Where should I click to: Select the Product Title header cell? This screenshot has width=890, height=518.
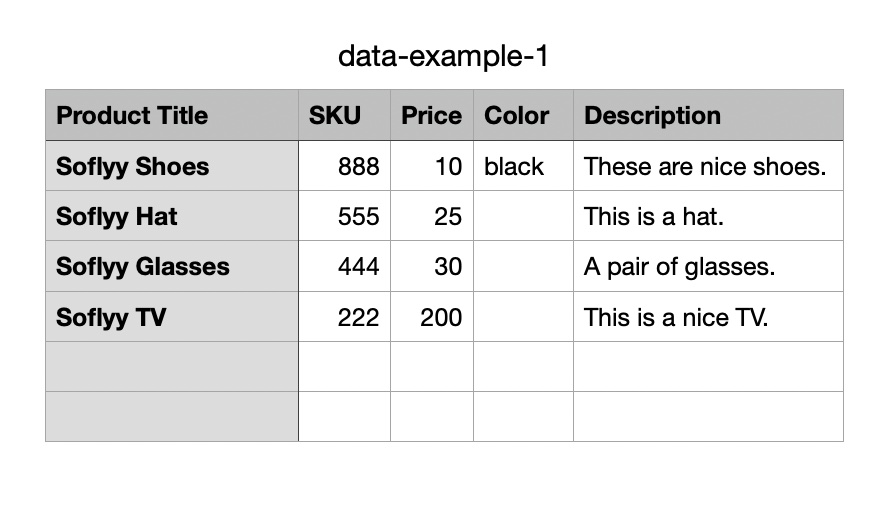(x=171, y=115)
